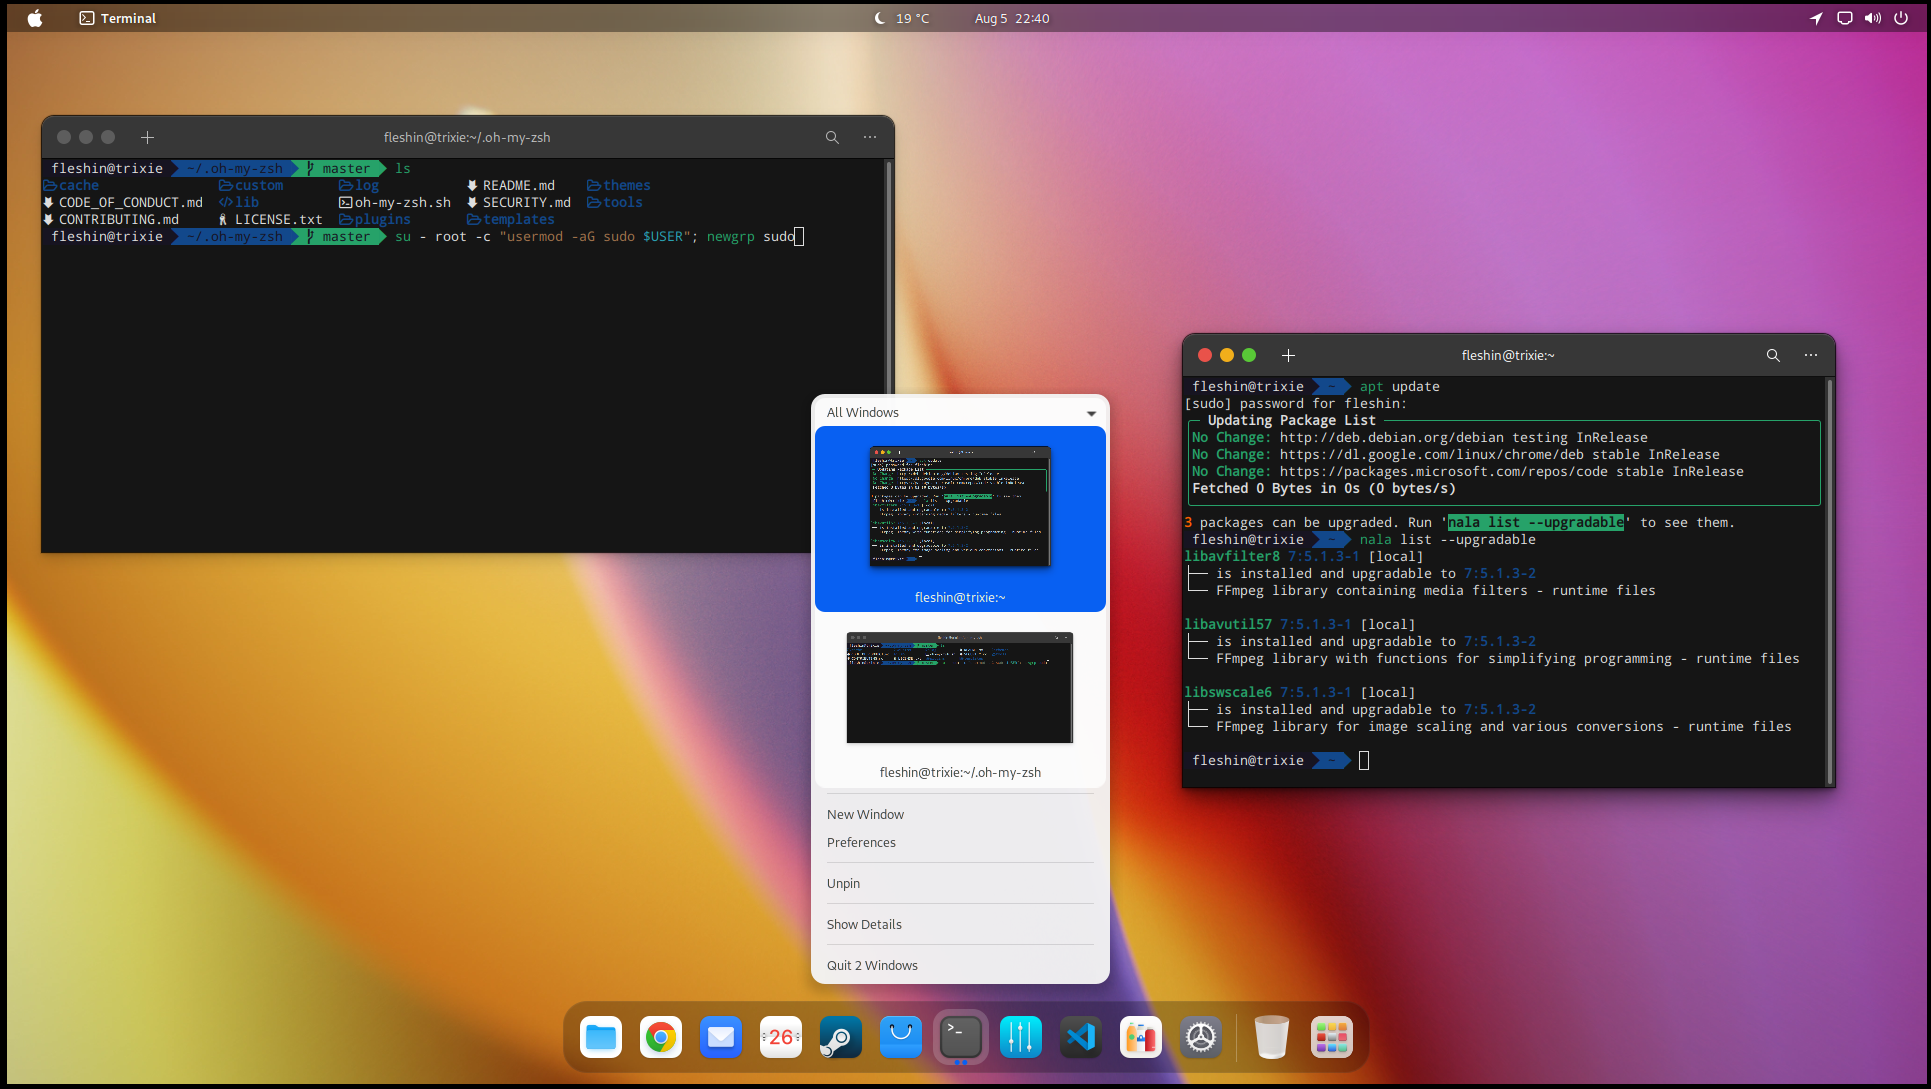Screen dimensions: 1931x1089
Task: Click the right terminal's vertical scrollbar
Action: pos(1829,580)
